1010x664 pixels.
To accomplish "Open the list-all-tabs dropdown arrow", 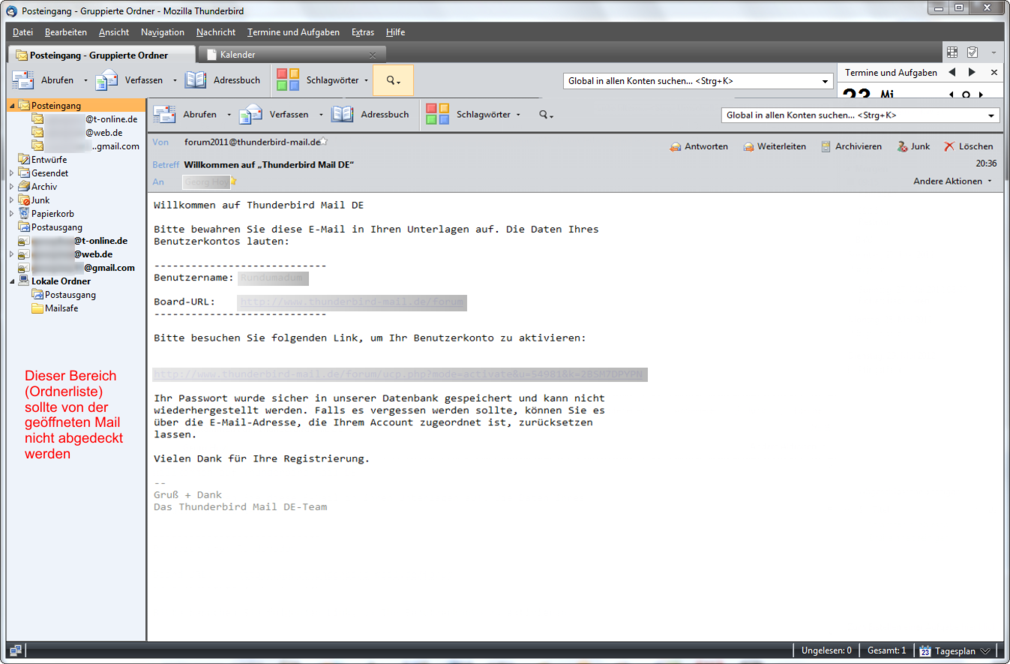I will coord(994,53).
